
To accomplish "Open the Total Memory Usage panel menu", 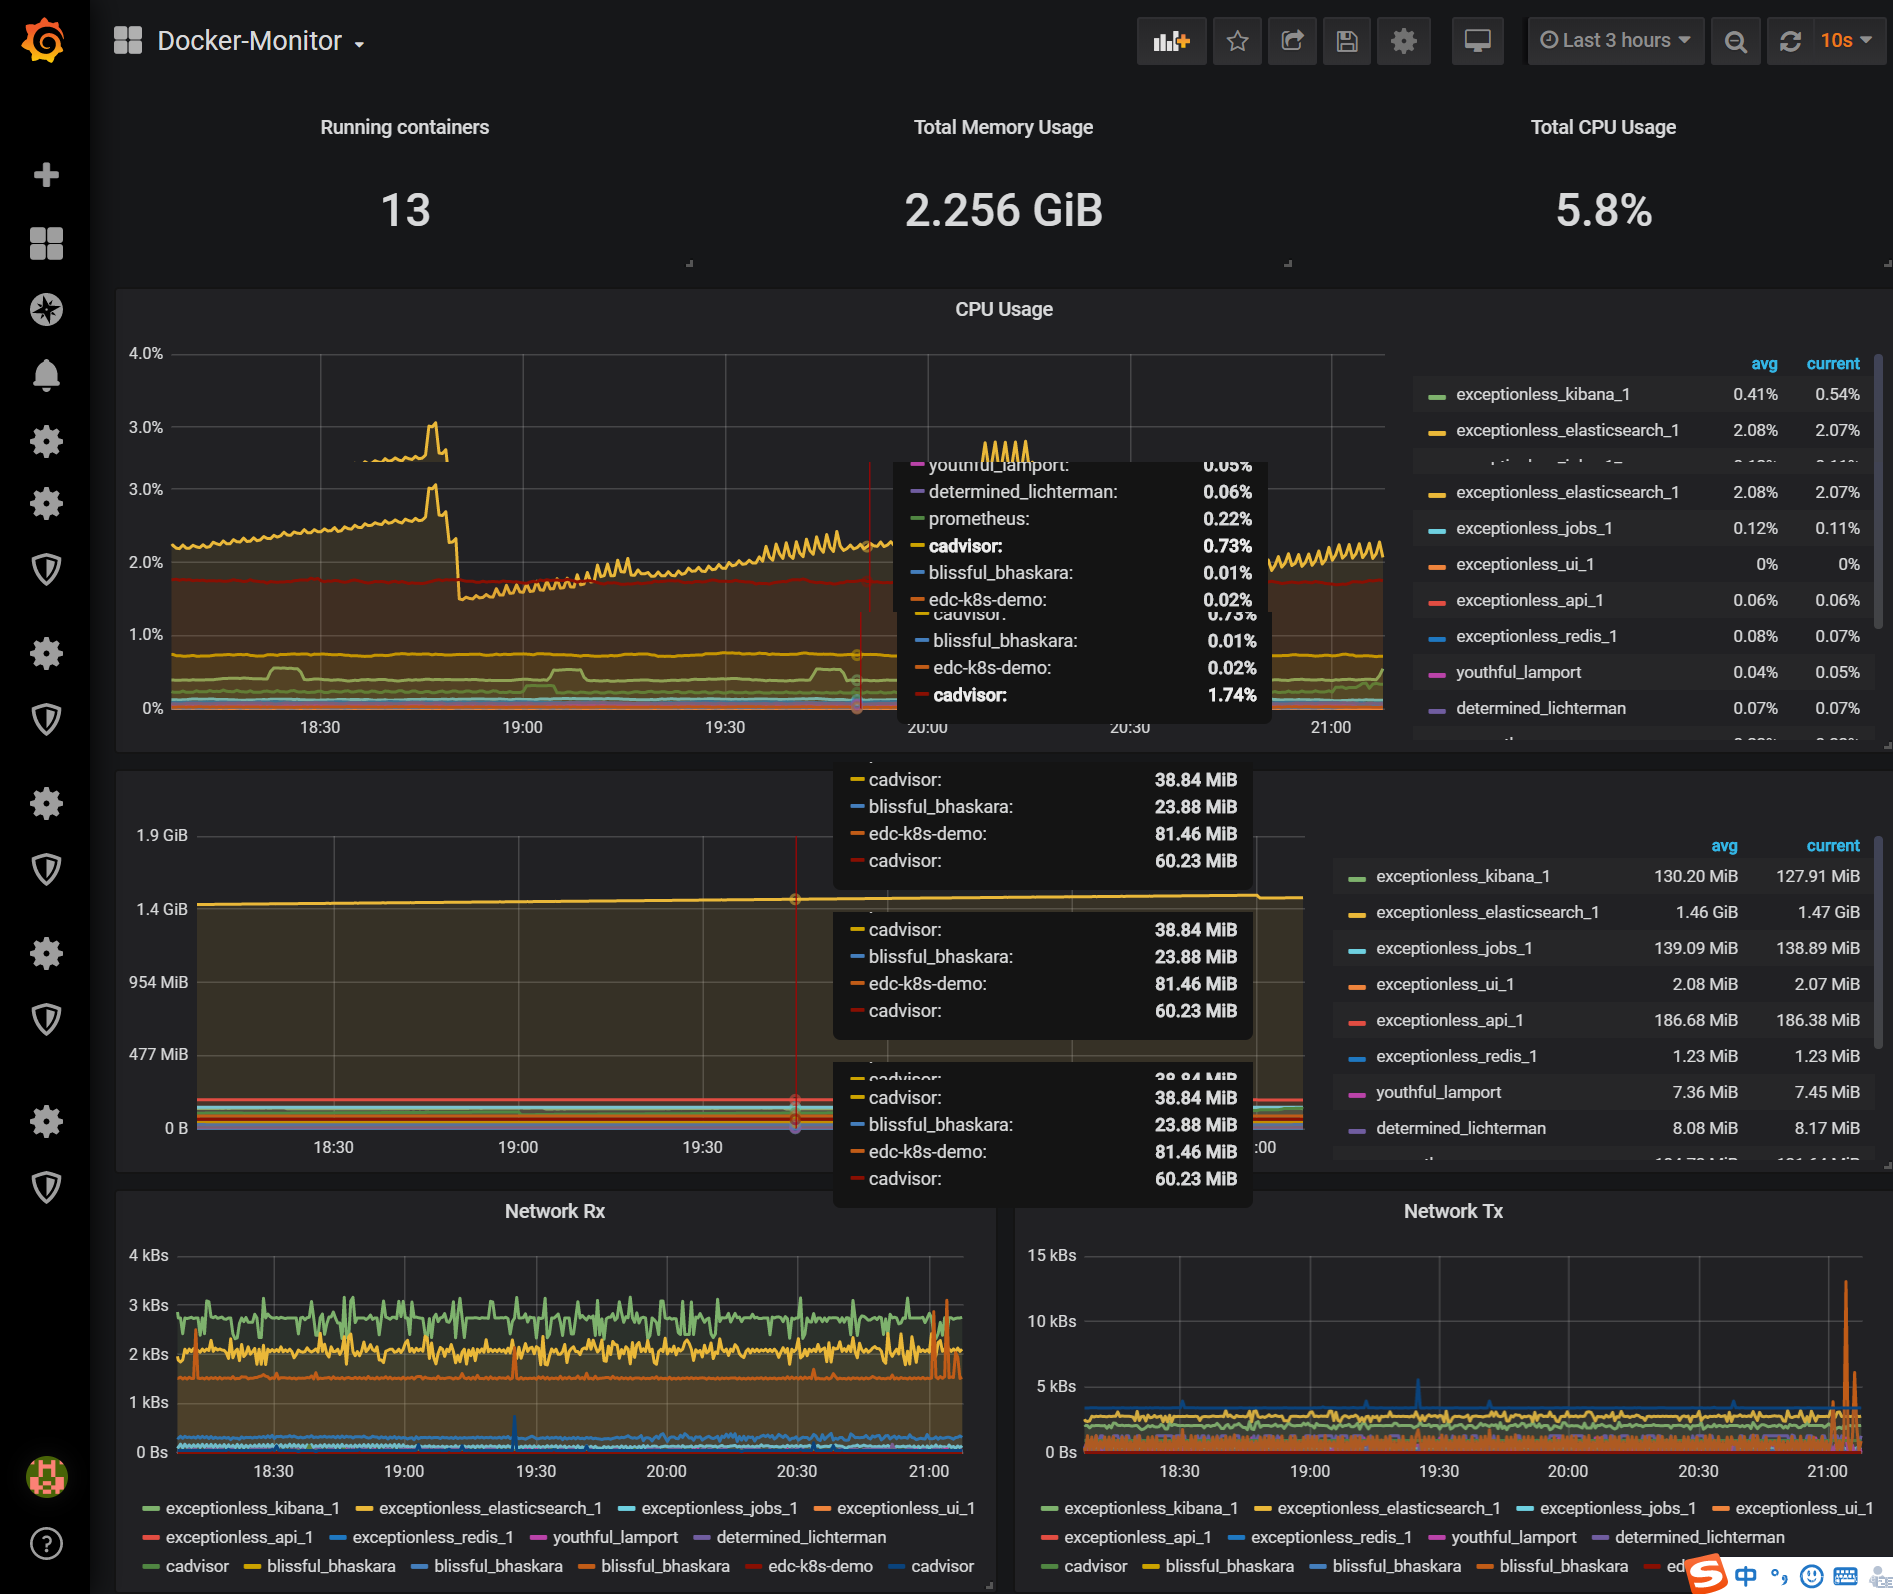I will pos(1003,127).
